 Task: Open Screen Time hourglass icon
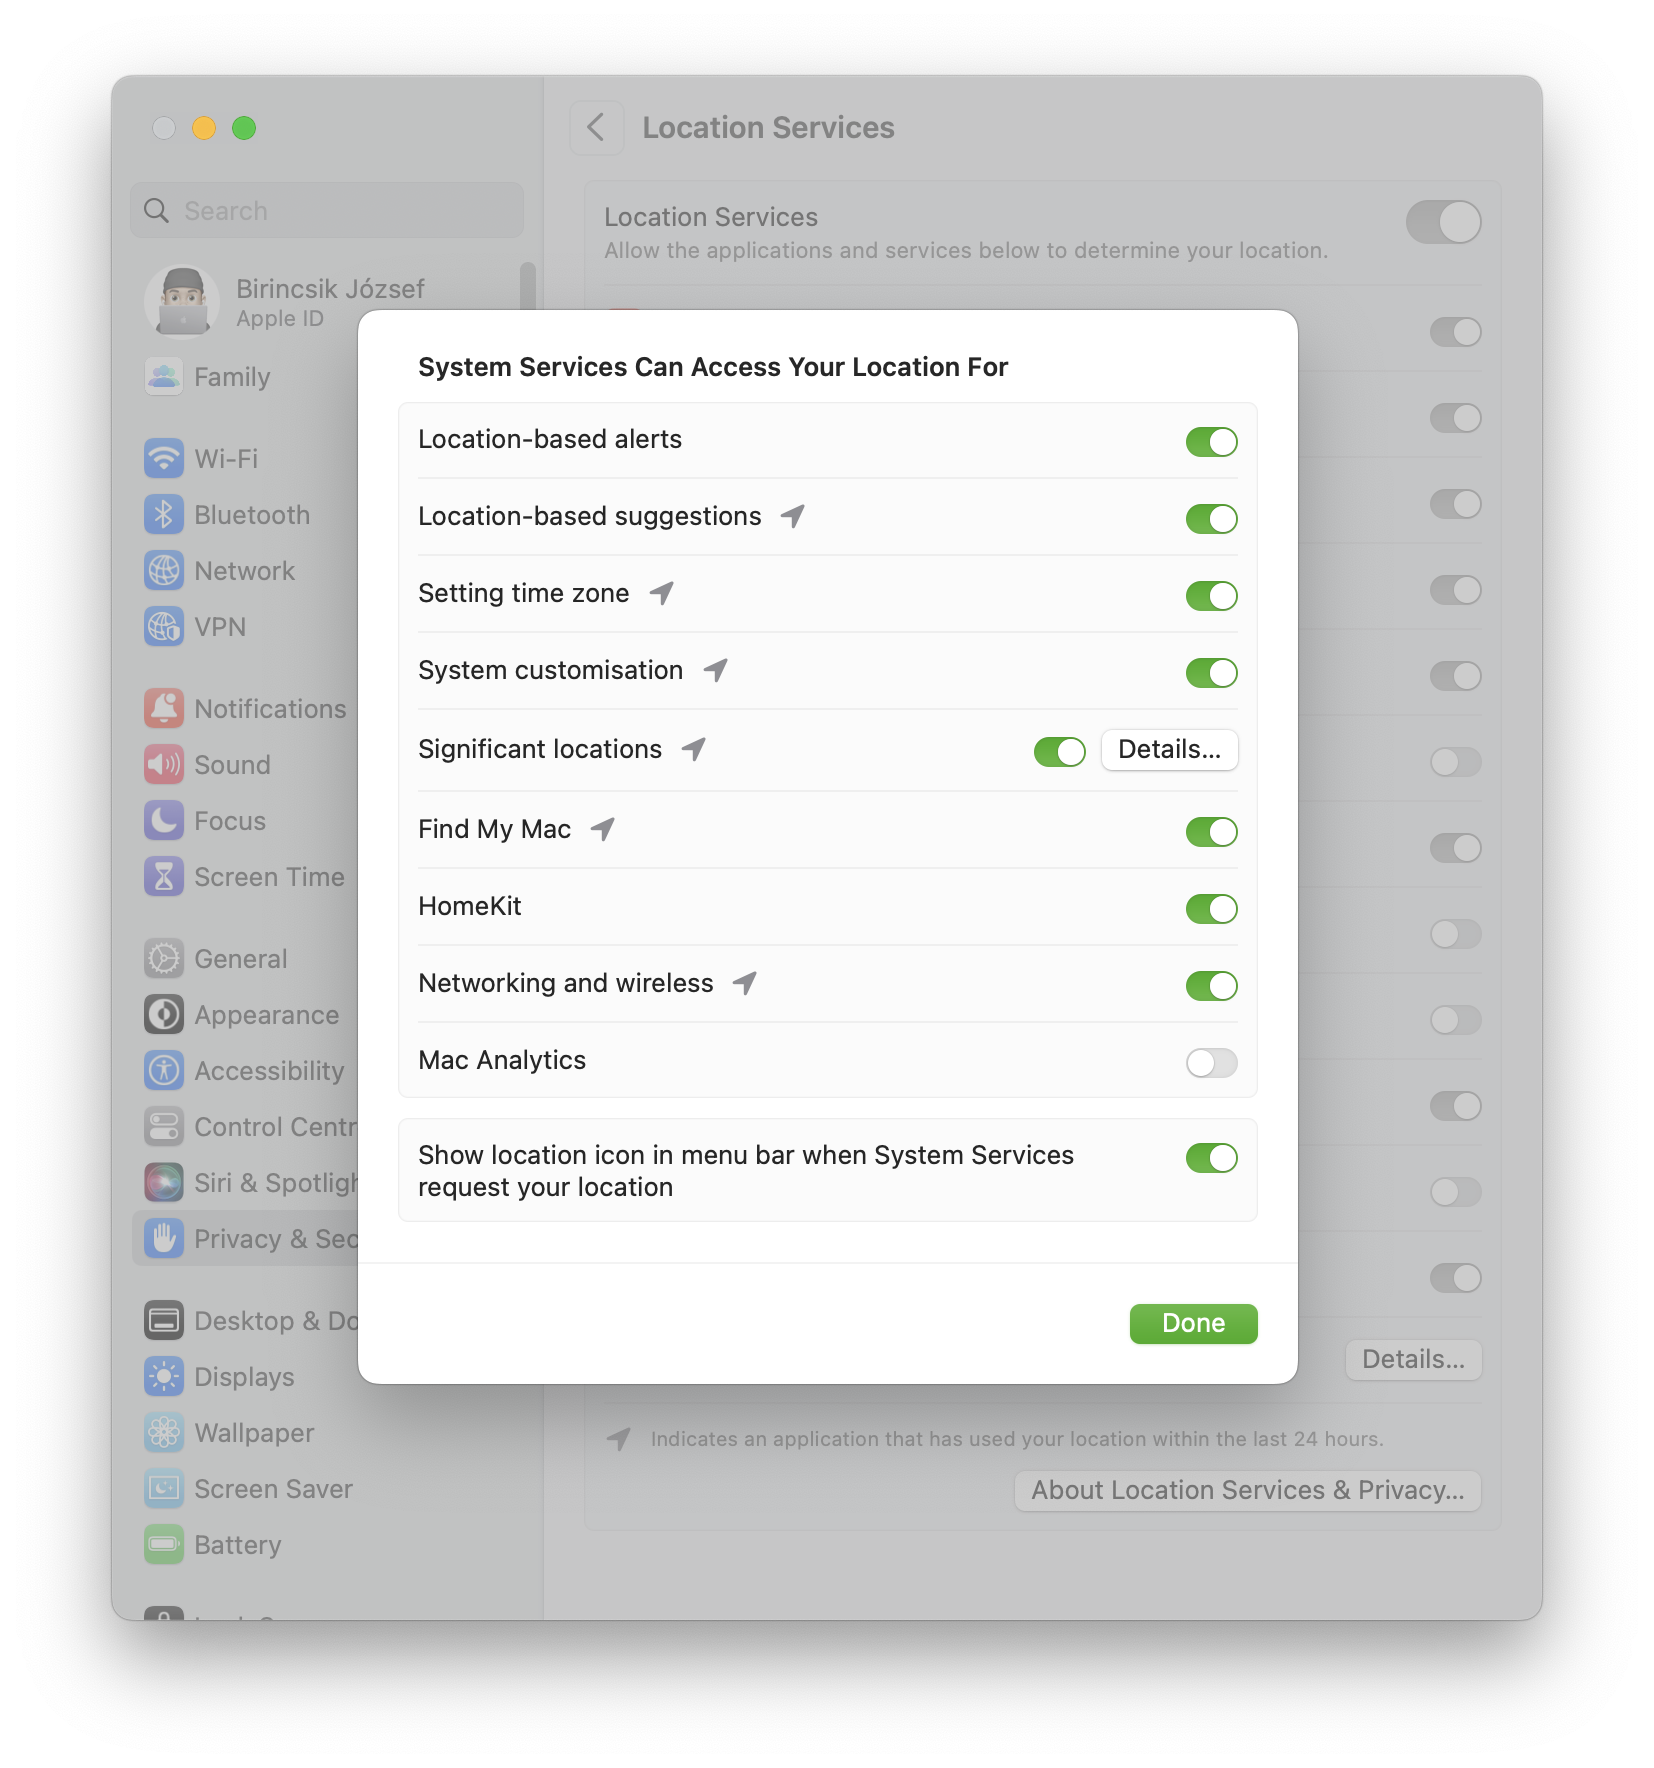pos(164,877)
